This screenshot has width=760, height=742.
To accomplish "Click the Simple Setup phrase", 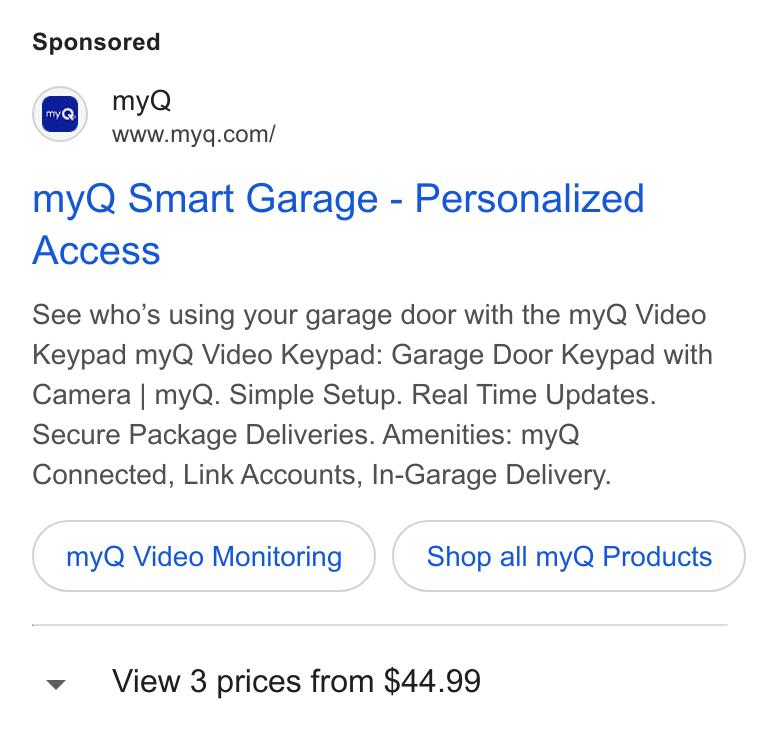I will tap(316, 395).
